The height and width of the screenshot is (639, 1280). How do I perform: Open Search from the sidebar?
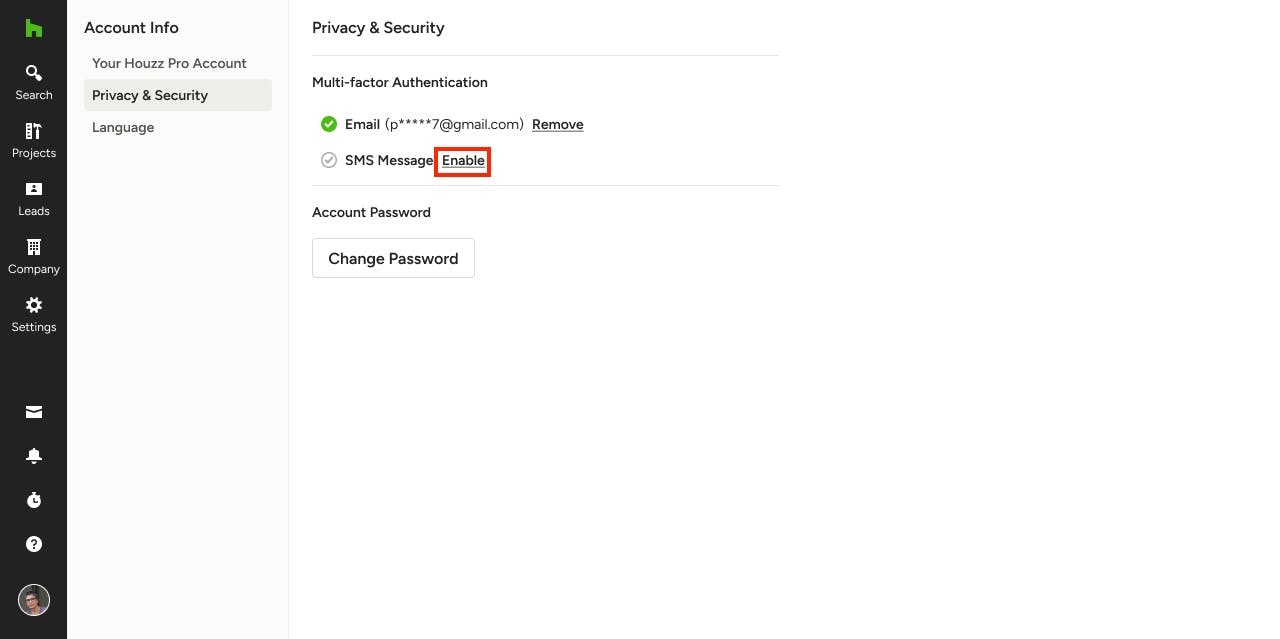pos(33,82)
